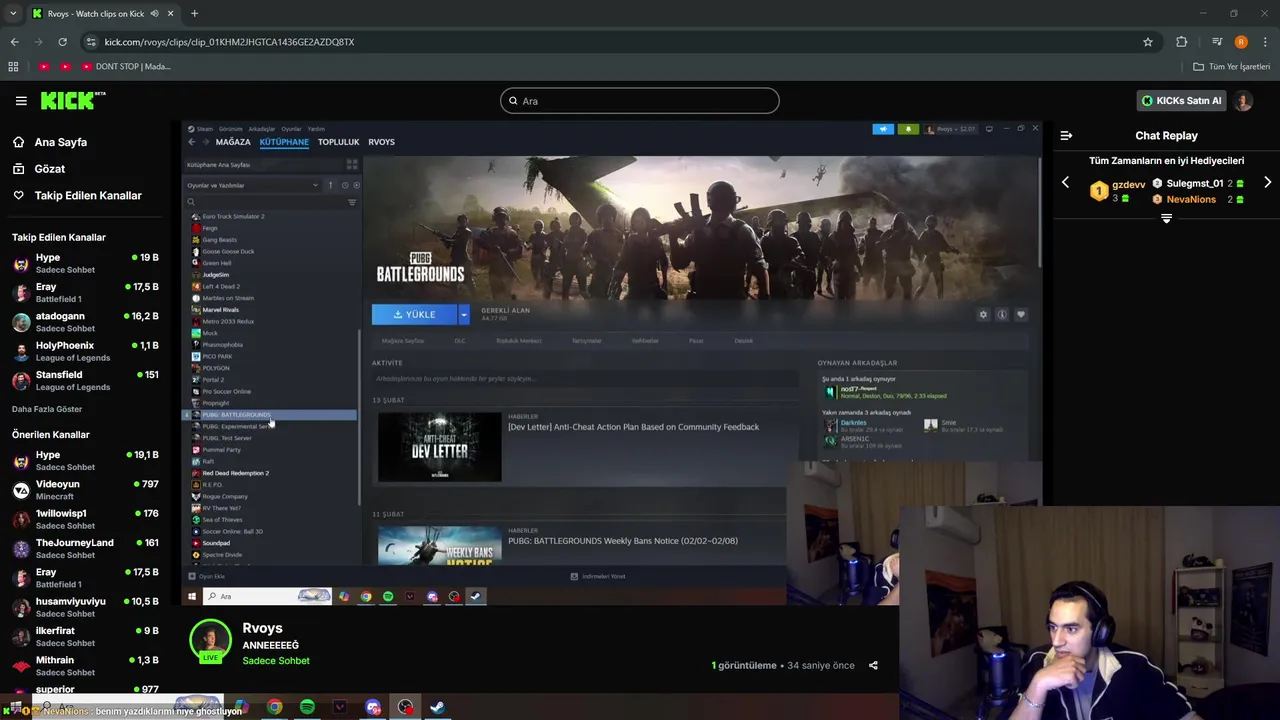Select the Rvoys - Watch clips on Kick tab
1280x720 pixels.
click(96, 14)
